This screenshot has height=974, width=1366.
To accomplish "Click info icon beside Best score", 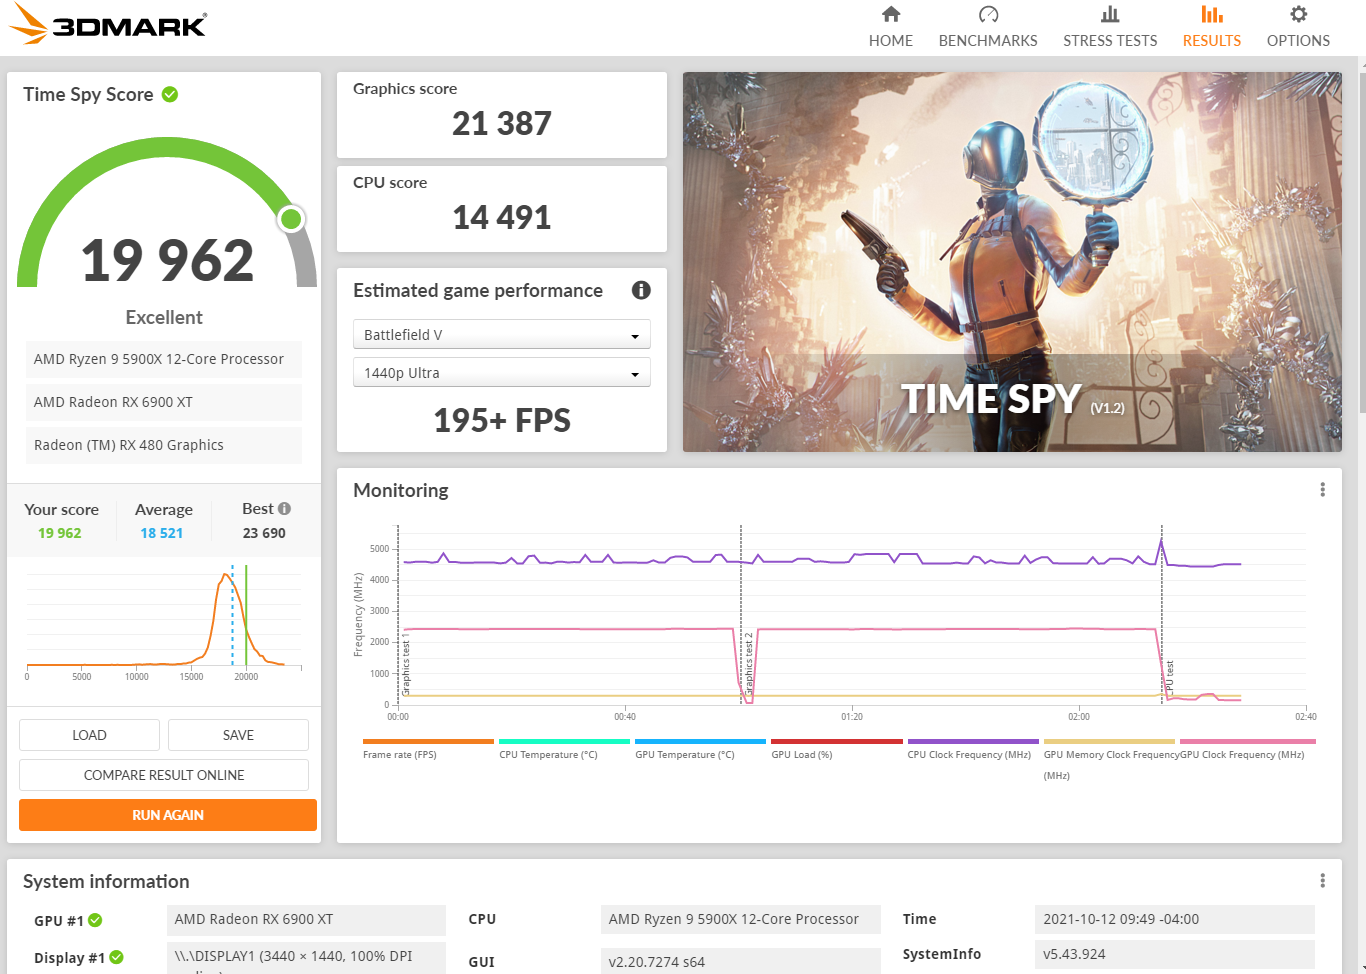I will 285,508.
